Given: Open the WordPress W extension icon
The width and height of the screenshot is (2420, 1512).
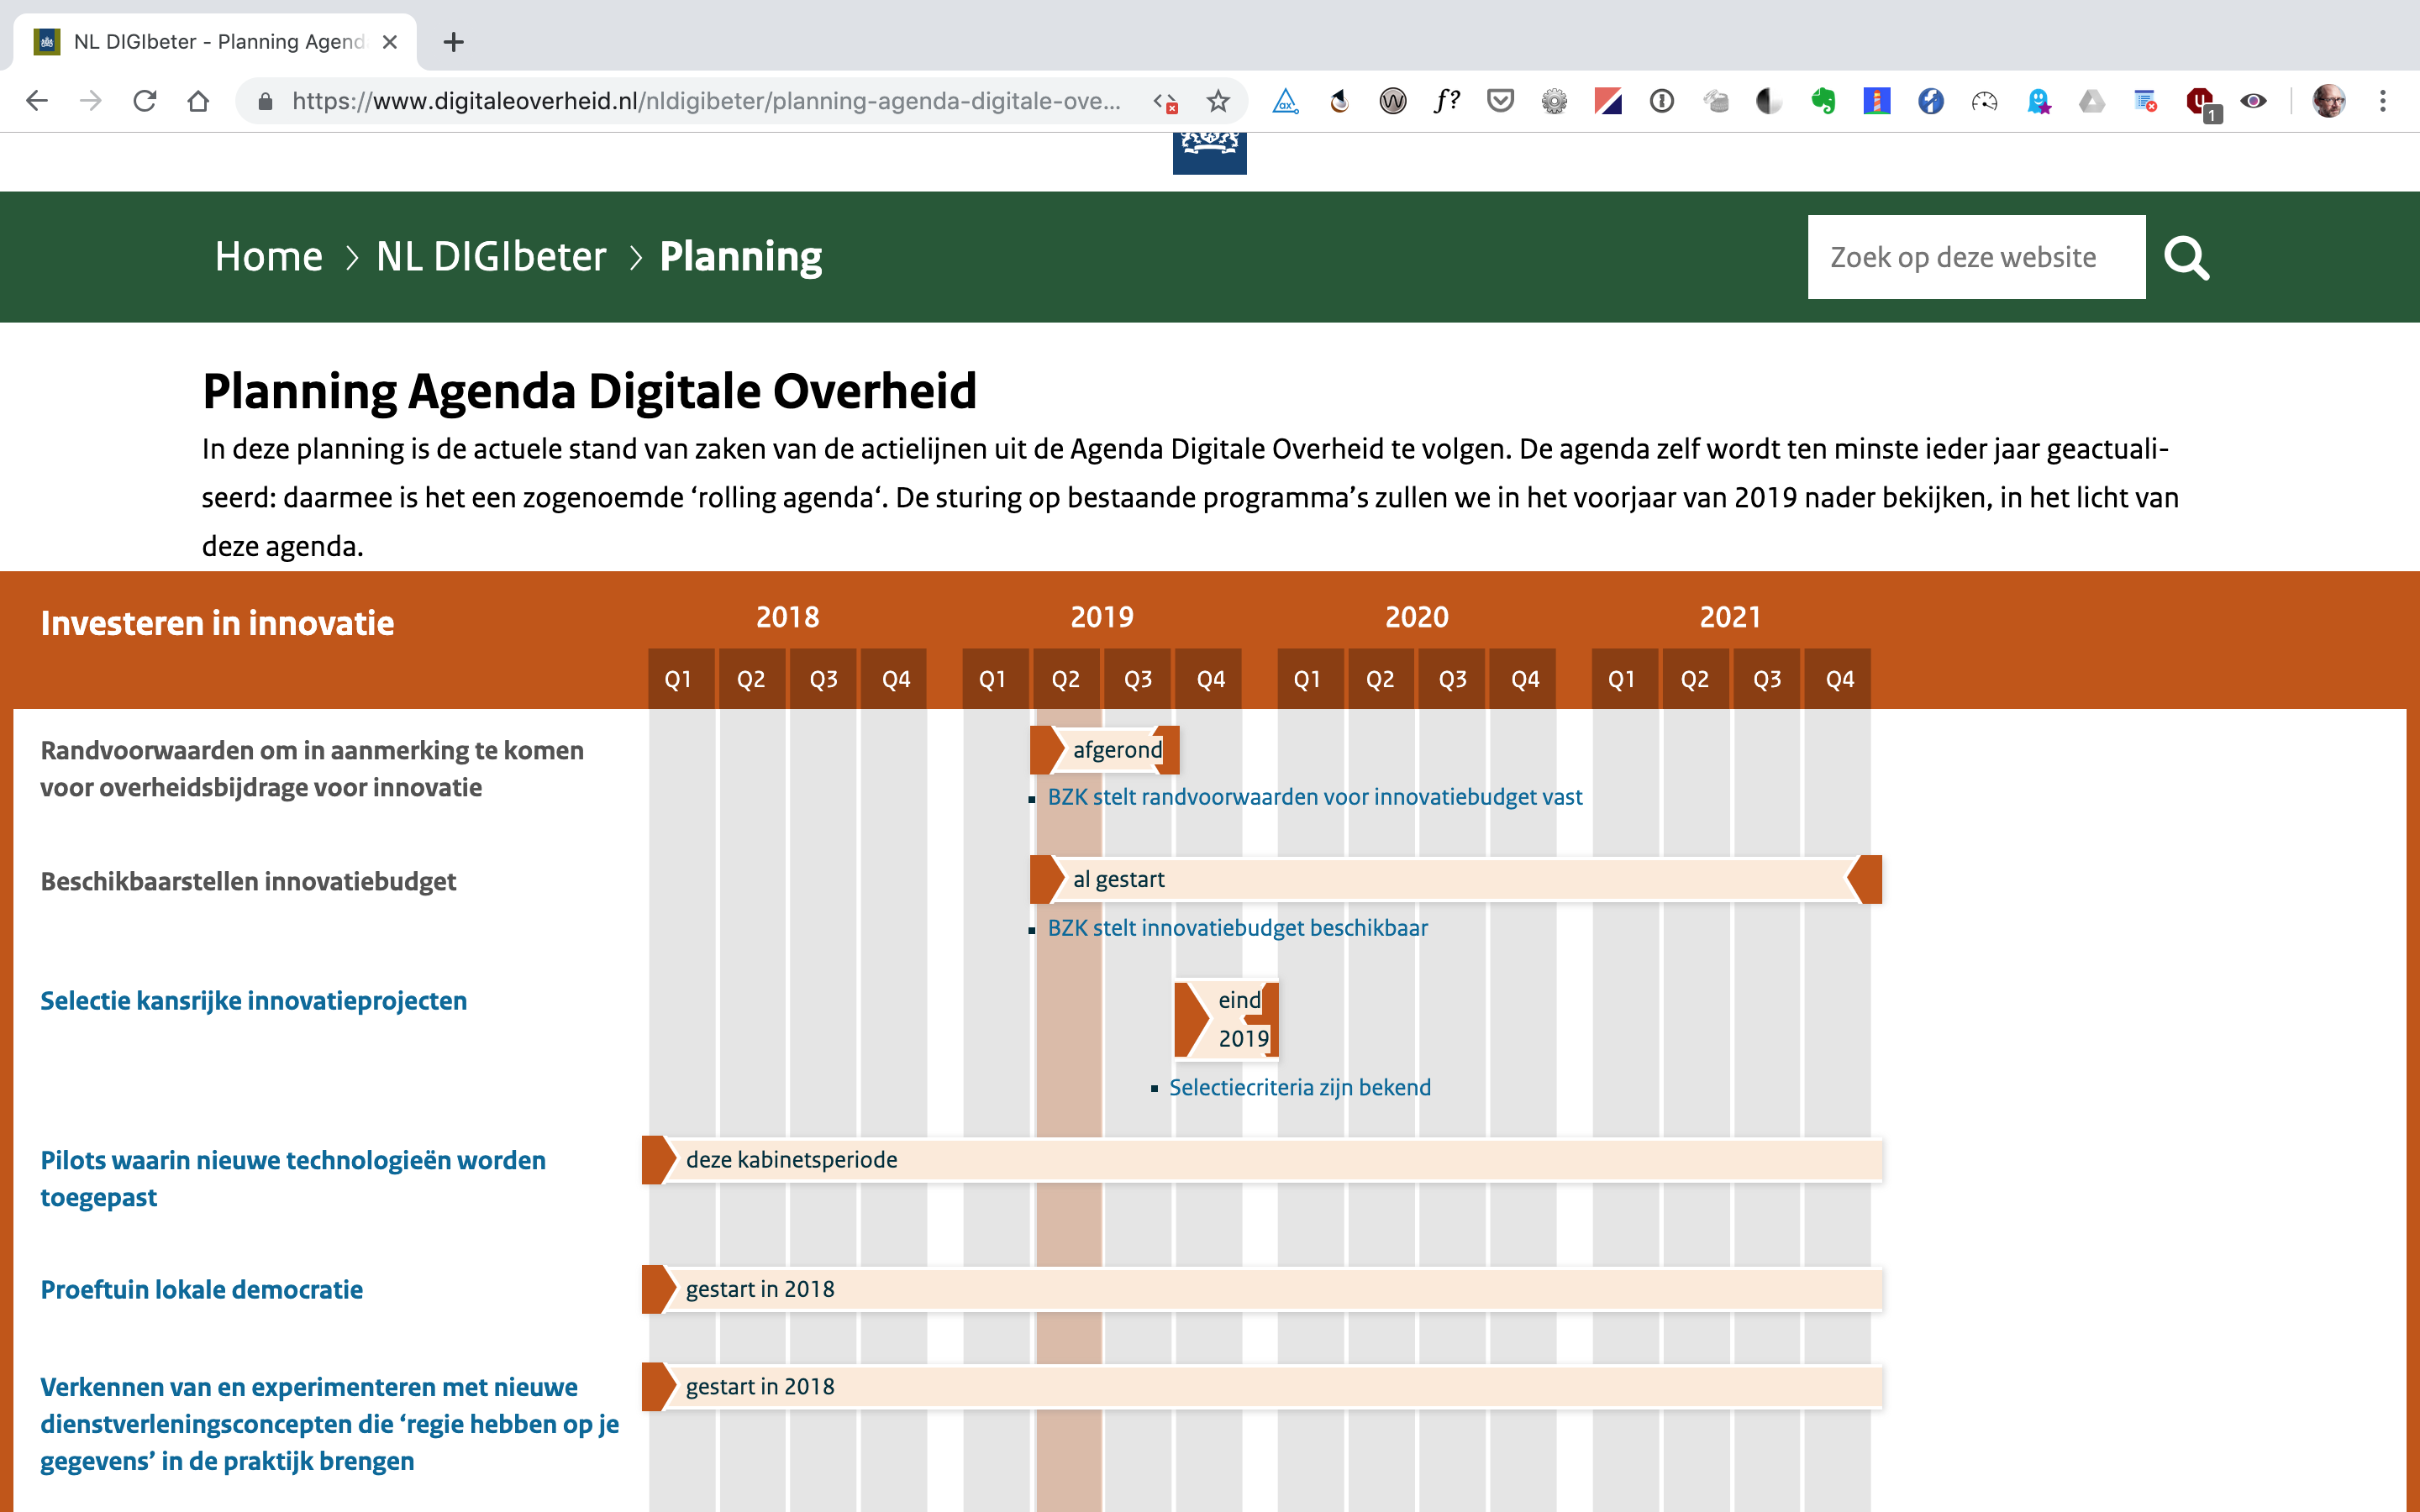Looking at the screenshot, I should click(1393, 101).
